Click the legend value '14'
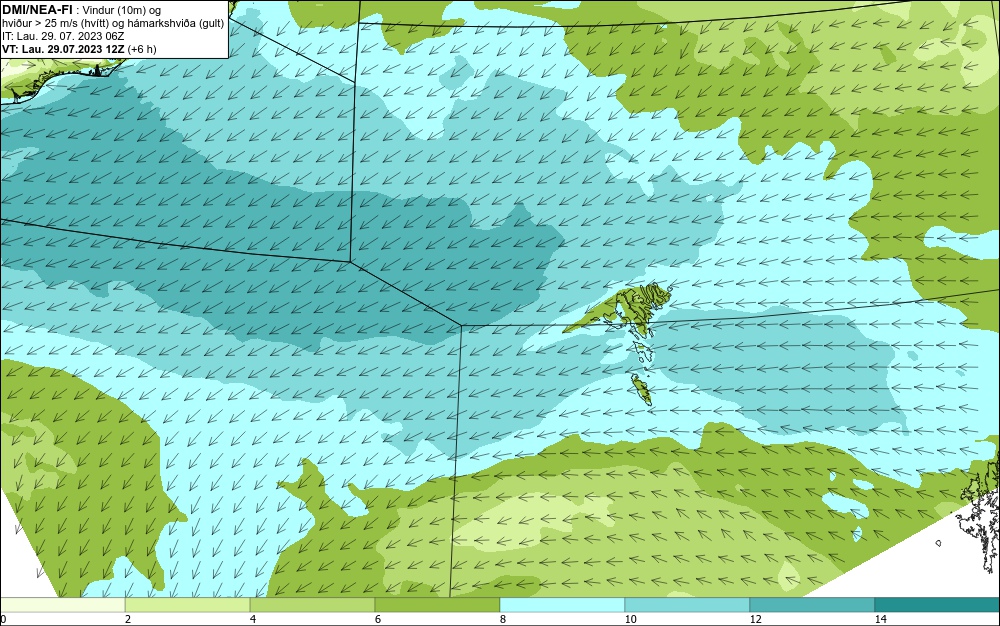Viewport: 1000px width, 626px height. point(880,619)
